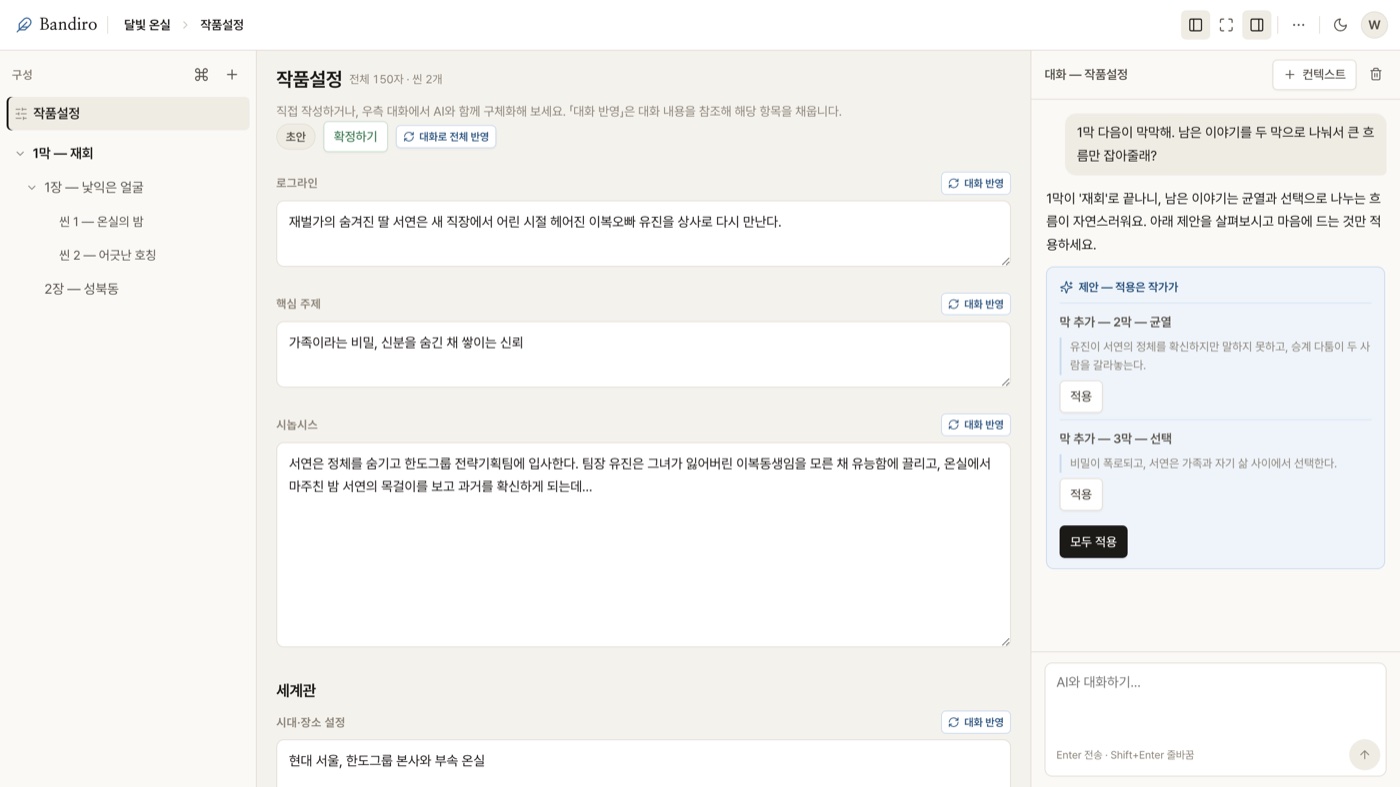Focus the 시대·장소 설정 field
1400x787 pixels.
tap(643, 763)
